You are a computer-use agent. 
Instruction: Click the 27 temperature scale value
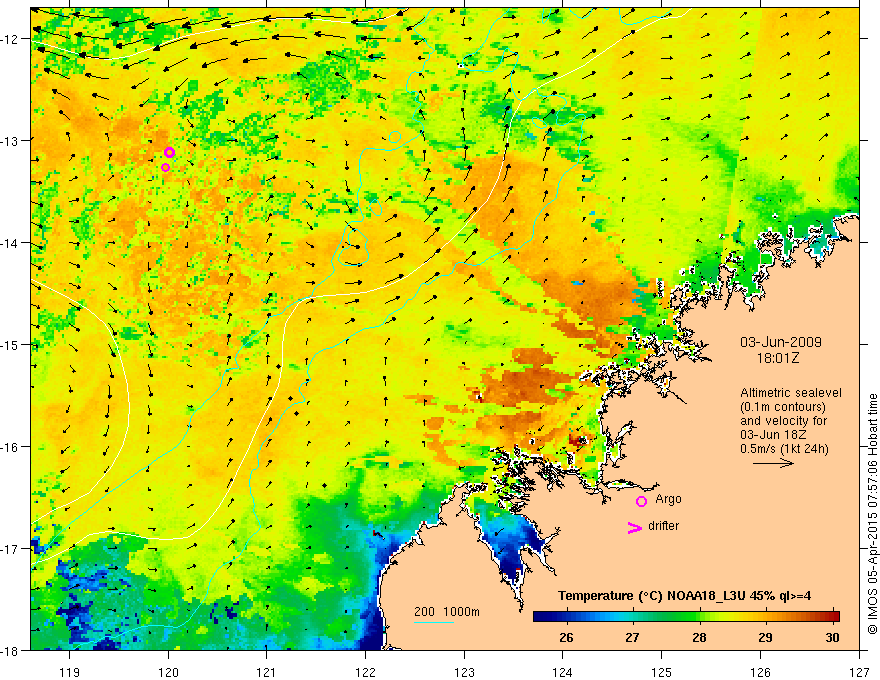[x=632, y=637]
